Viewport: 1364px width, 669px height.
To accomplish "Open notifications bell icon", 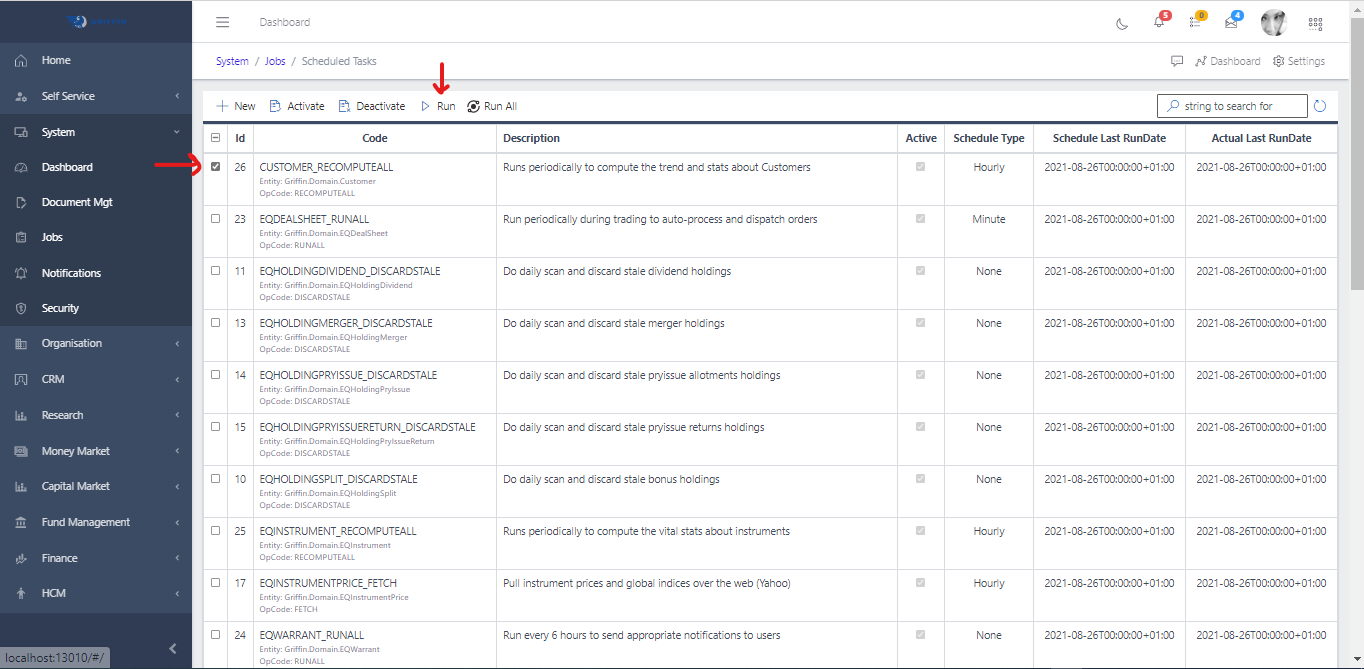I will [x=1159, y=22].
